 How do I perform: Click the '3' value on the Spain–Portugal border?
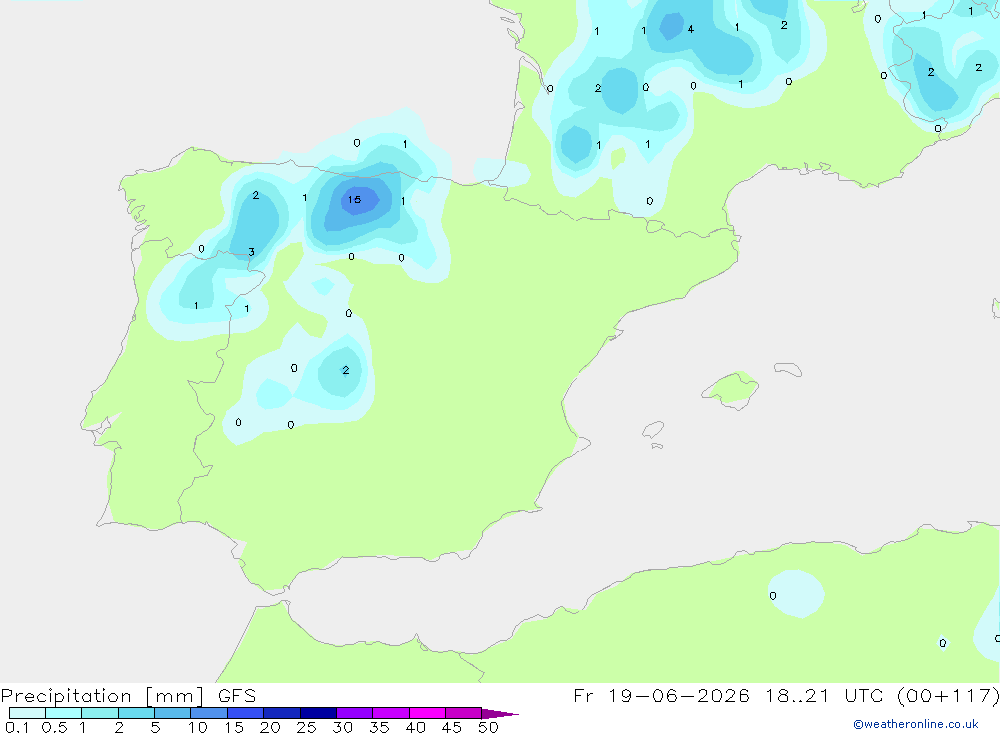click(251, 252)
